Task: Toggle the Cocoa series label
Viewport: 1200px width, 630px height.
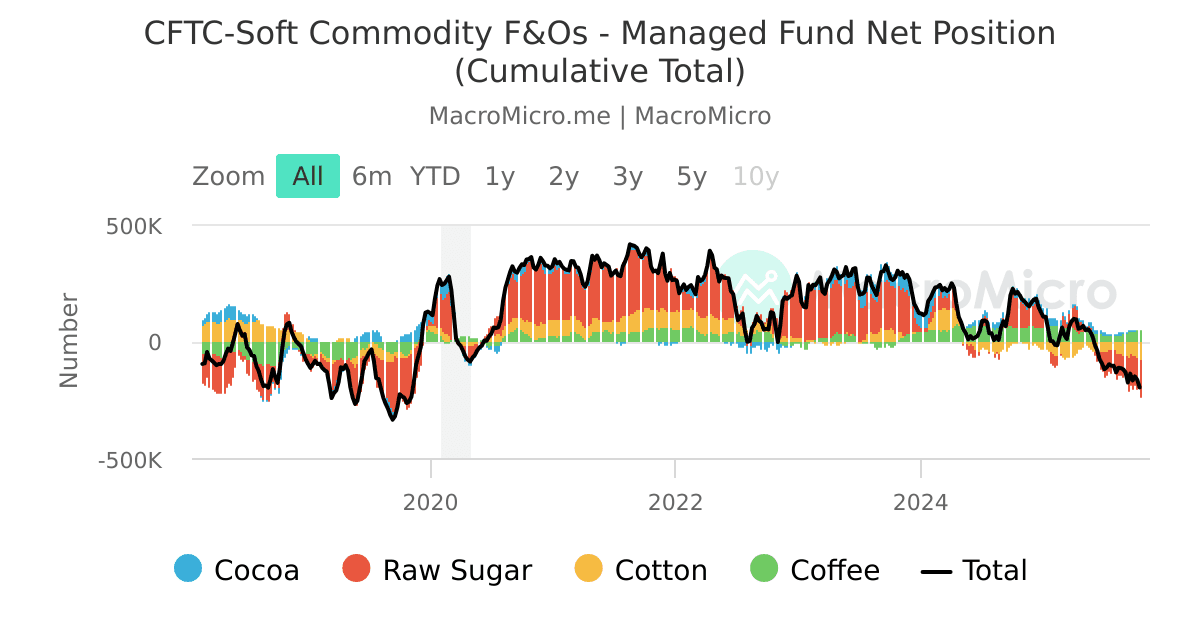Action: click(x=257, y=570)
